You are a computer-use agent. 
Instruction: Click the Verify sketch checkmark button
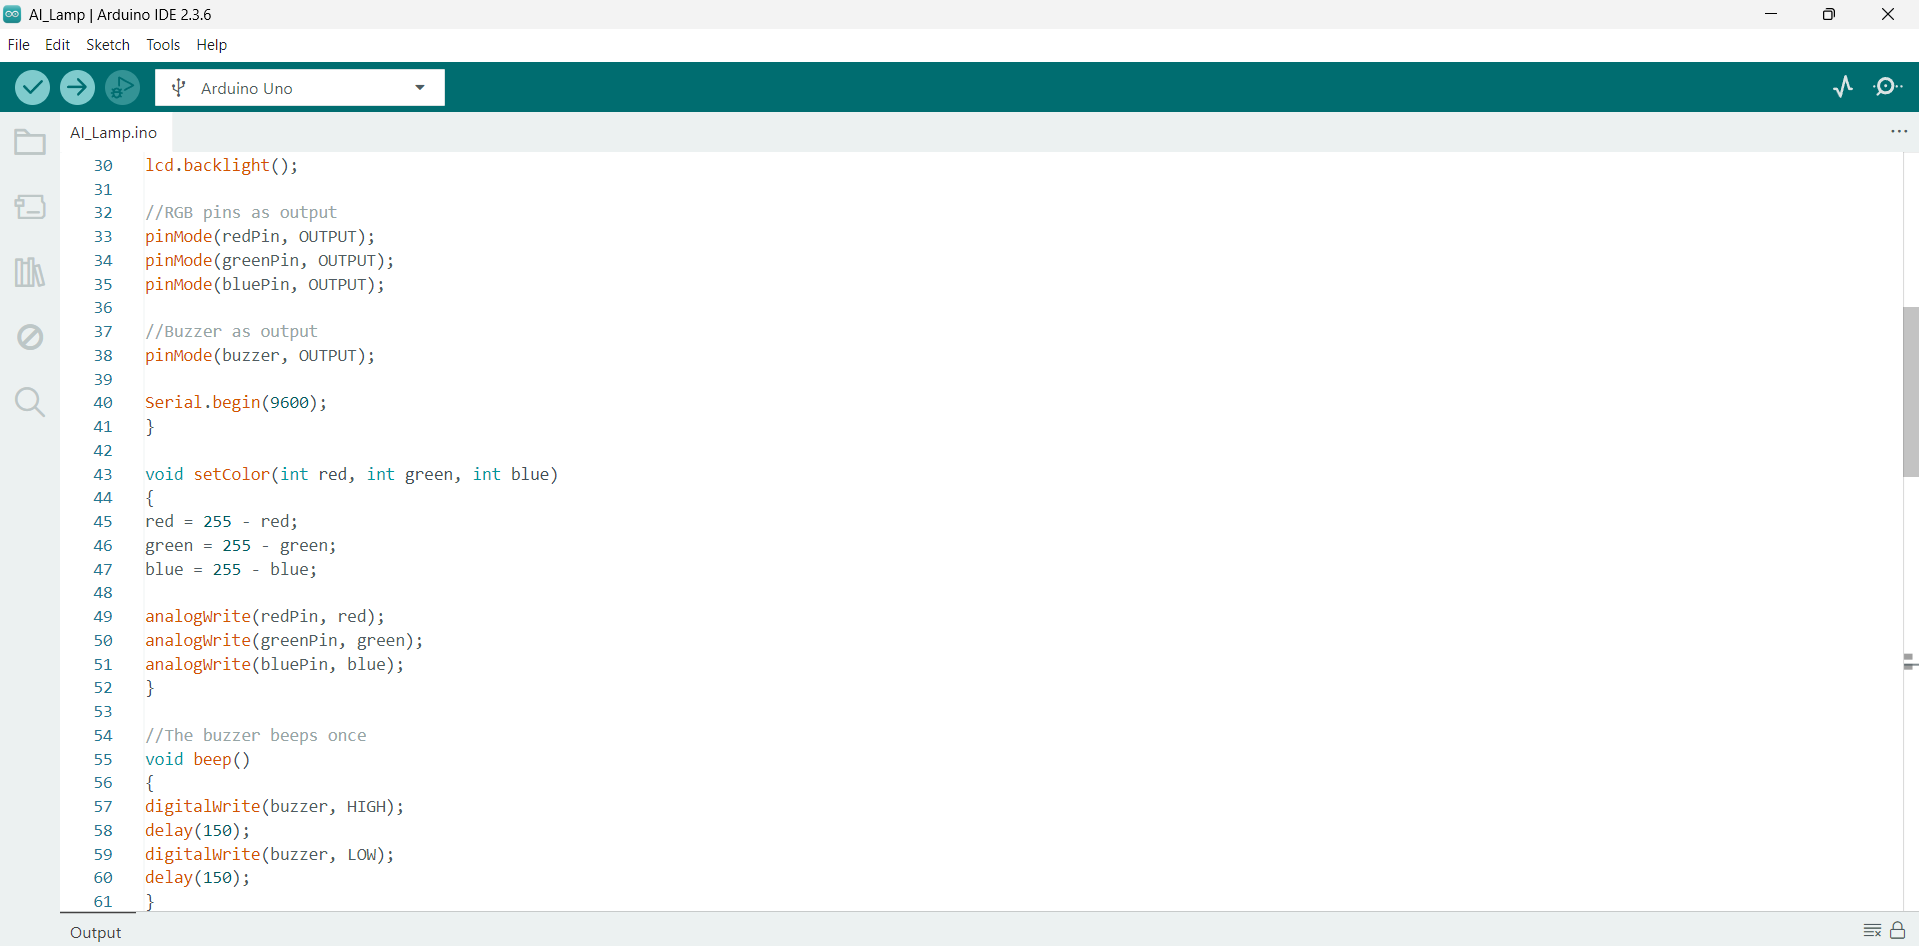pyautogui.click(x=33, y=88)
